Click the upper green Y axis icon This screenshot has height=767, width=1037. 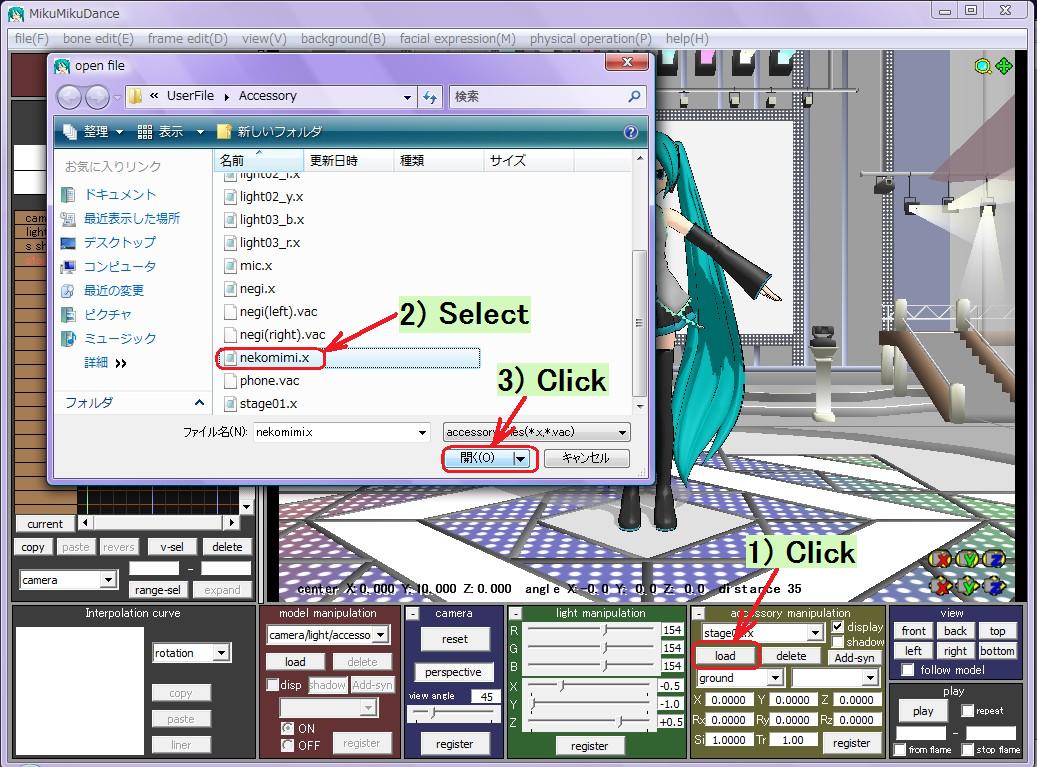pyautogui.click(x=968, y=559)
